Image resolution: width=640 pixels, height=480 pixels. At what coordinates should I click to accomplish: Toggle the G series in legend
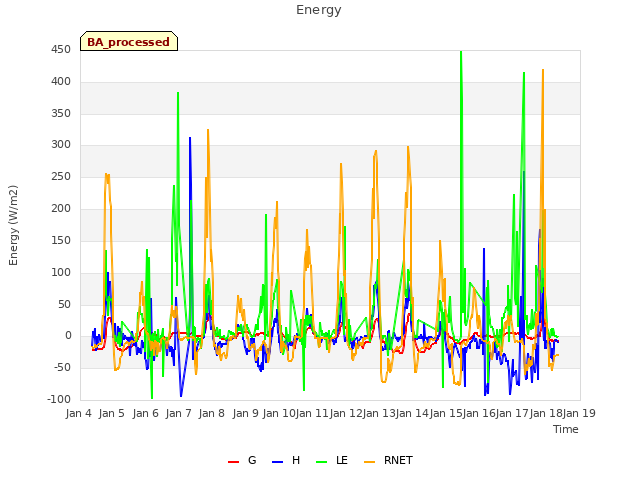coord(242,460)
